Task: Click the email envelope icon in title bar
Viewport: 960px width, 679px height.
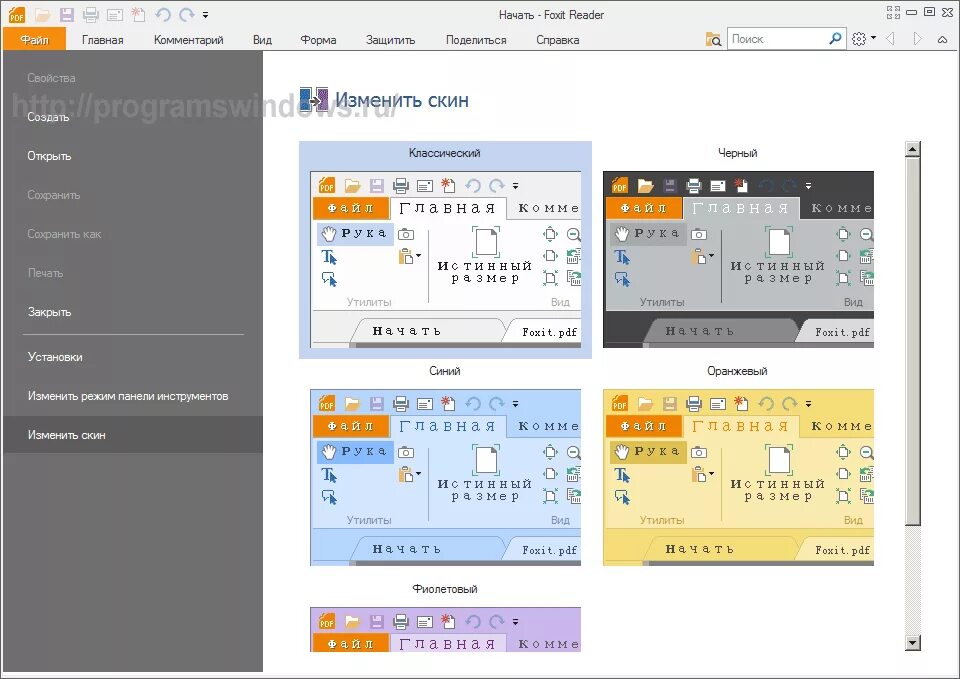Action: click(x=114, y=14)
